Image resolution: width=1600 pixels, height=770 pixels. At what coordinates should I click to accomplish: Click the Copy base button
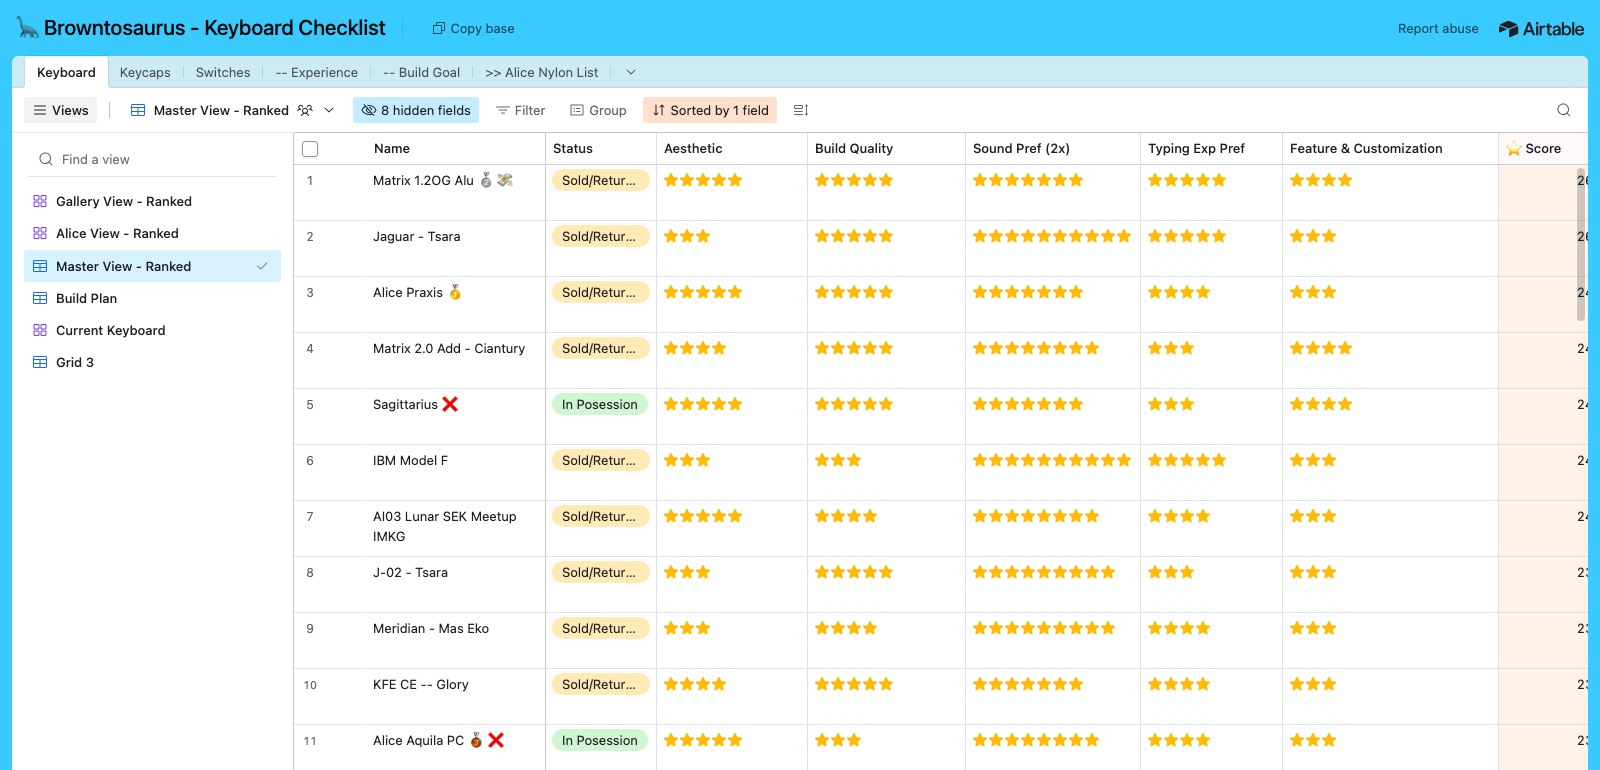[473, 28]
